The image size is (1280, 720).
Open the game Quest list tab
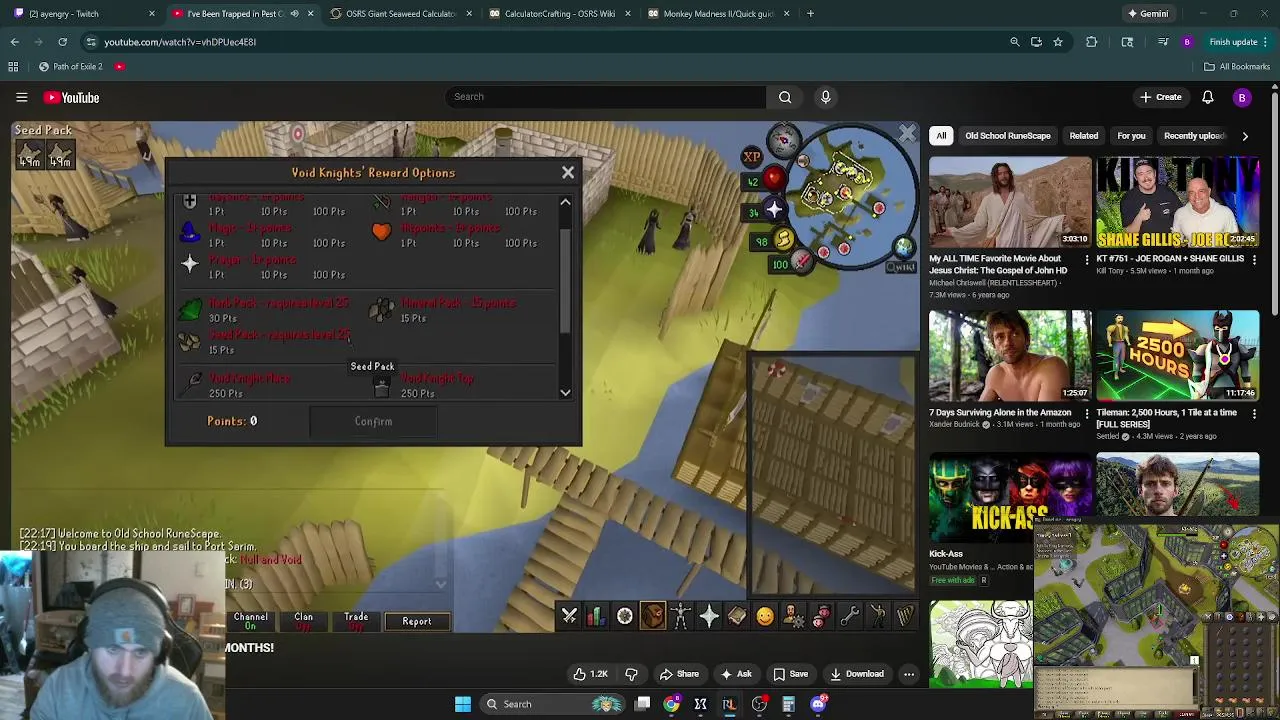point(624,616)
